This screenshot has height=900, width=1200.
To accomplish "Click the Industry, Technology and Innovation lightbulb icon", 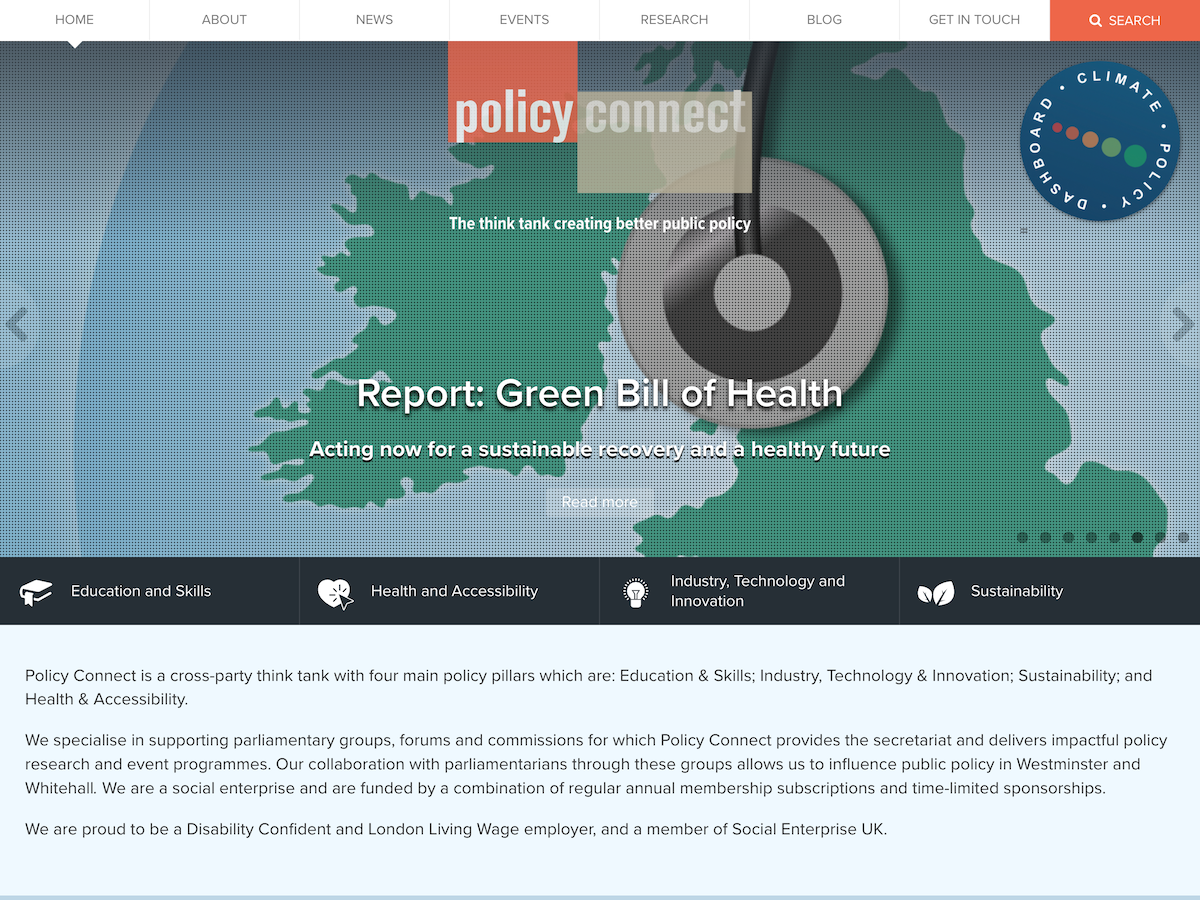I will tap(636, 593).
